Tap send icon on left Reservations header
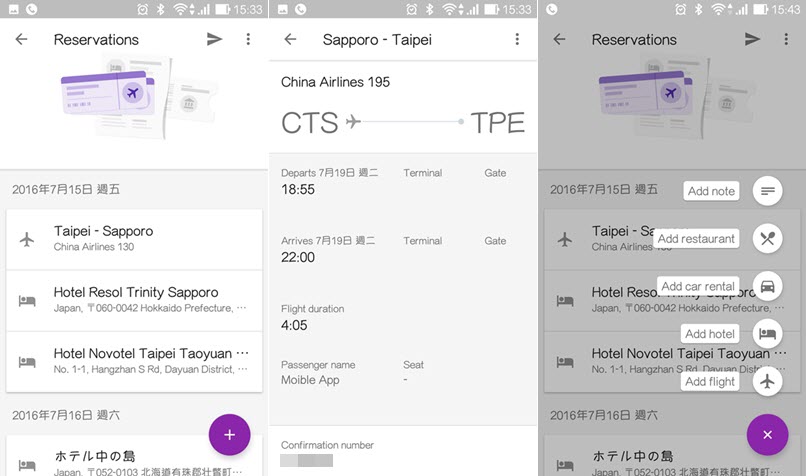 coord(214,40)
